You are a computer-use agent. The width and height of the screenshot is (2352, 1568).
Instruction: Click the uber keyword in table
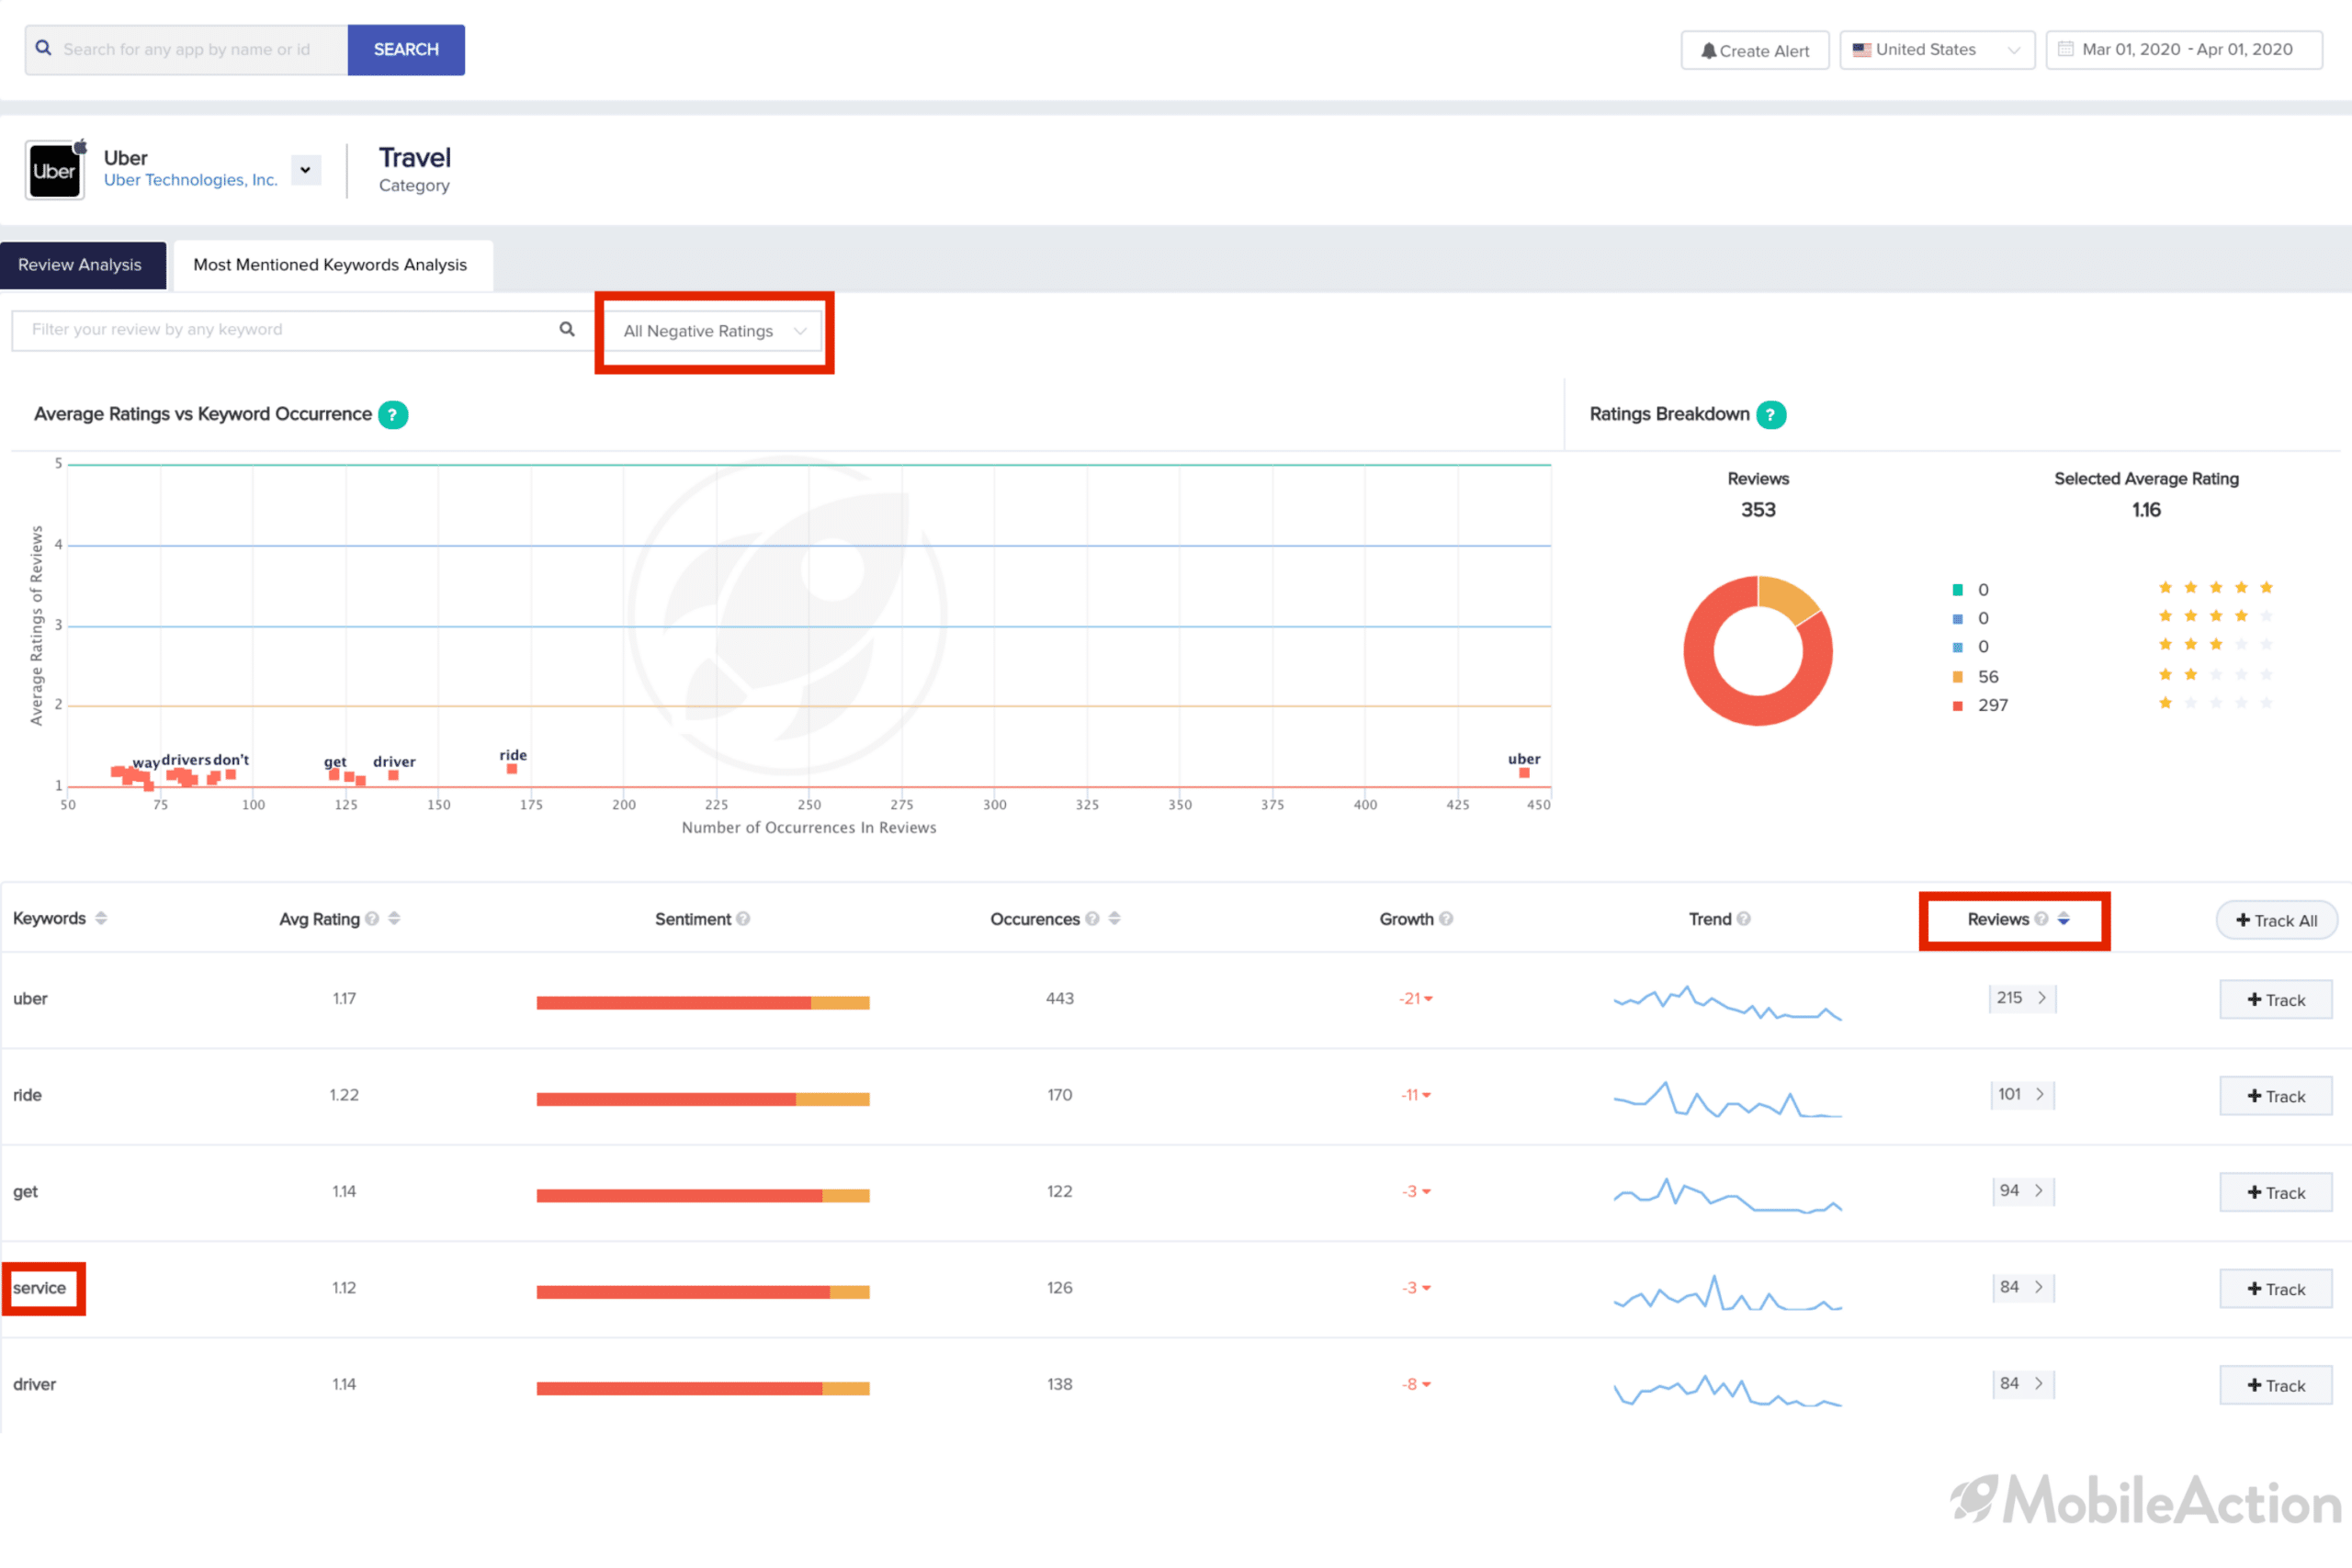coord(30,998)
